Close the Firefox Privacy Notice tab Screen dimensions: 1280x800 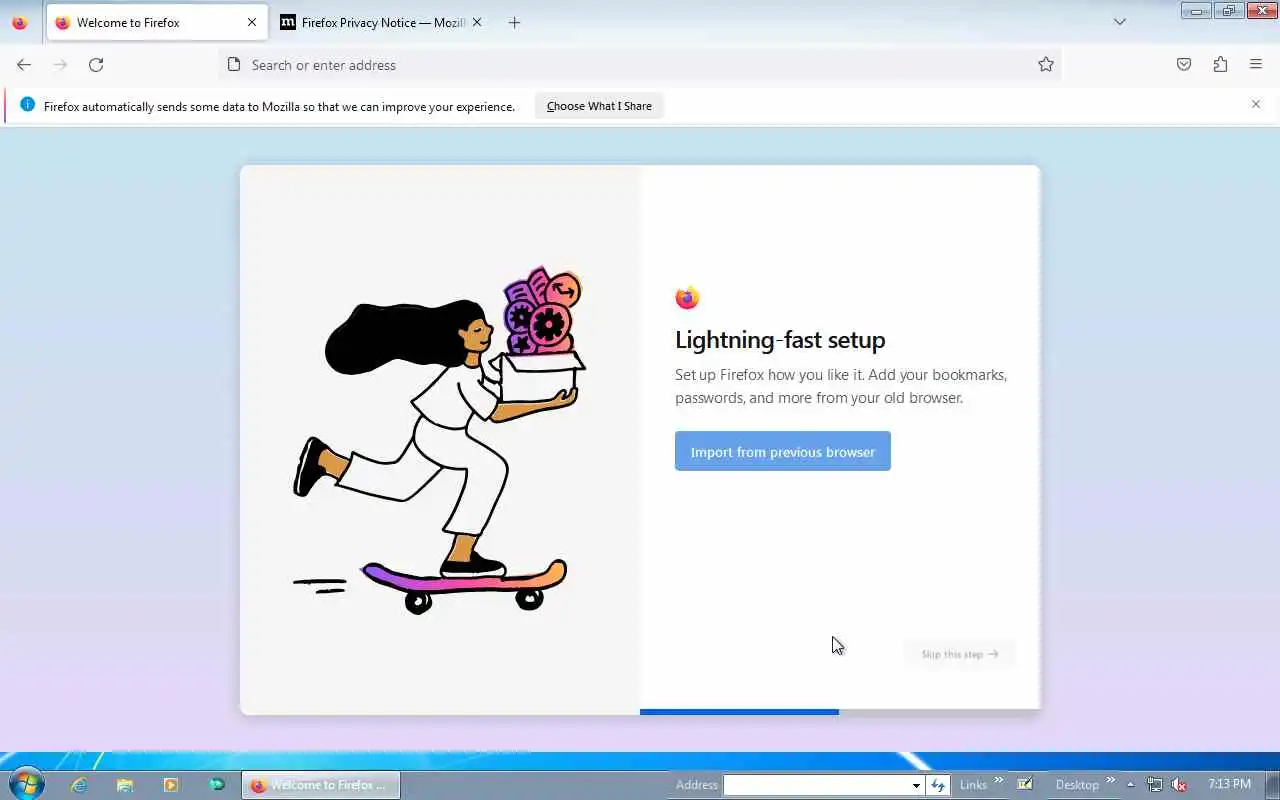click(476, 22)
